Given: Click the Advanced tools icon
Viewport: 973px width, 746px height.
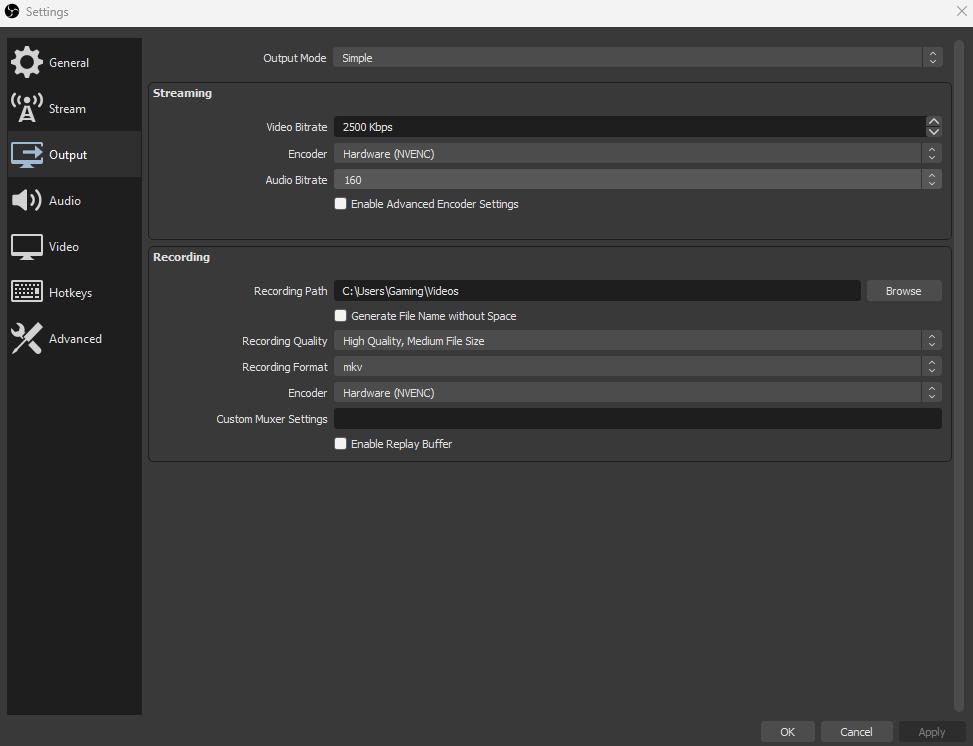Looking at the screenshot, I should pos(27,338).
